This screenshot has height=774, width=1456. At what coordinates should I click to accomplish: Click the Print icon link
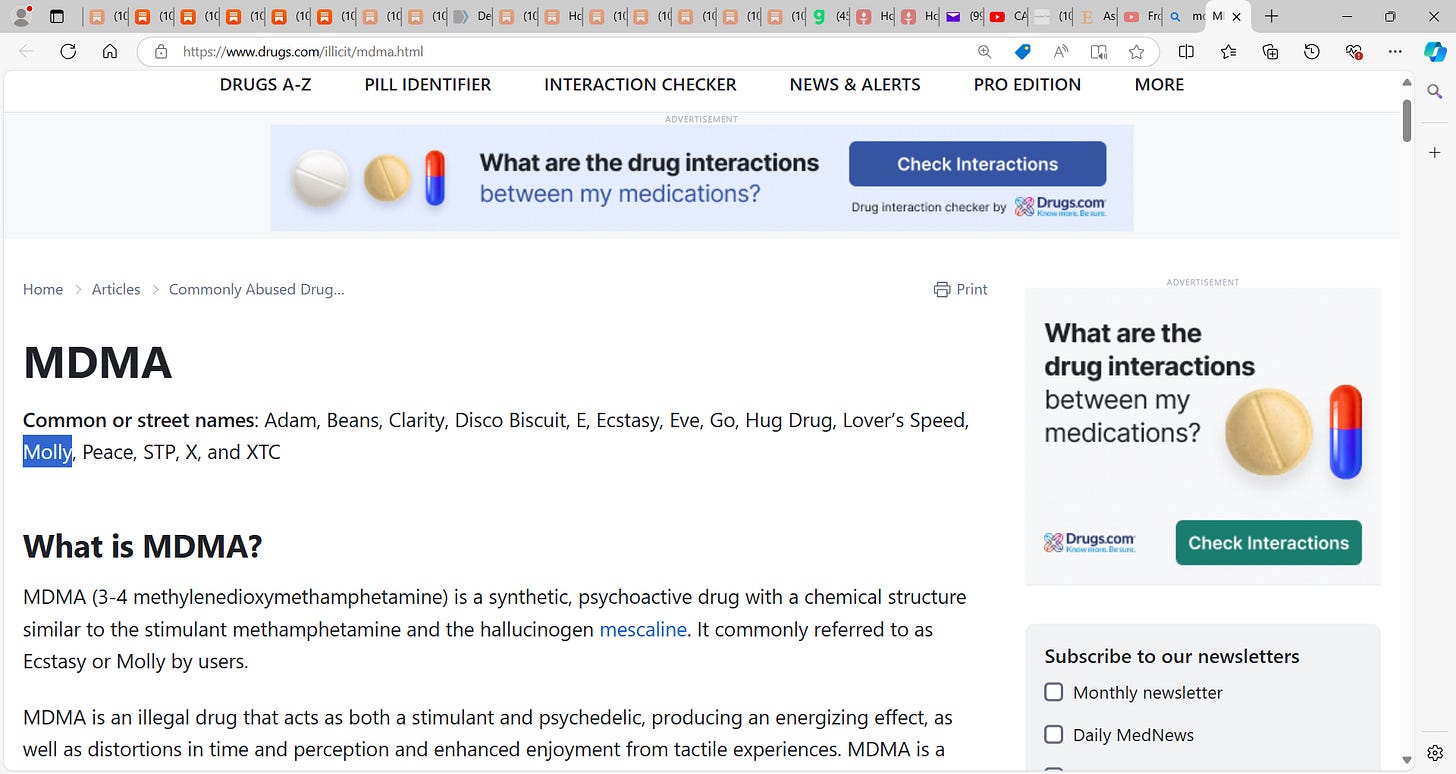(x=960, y=289)
